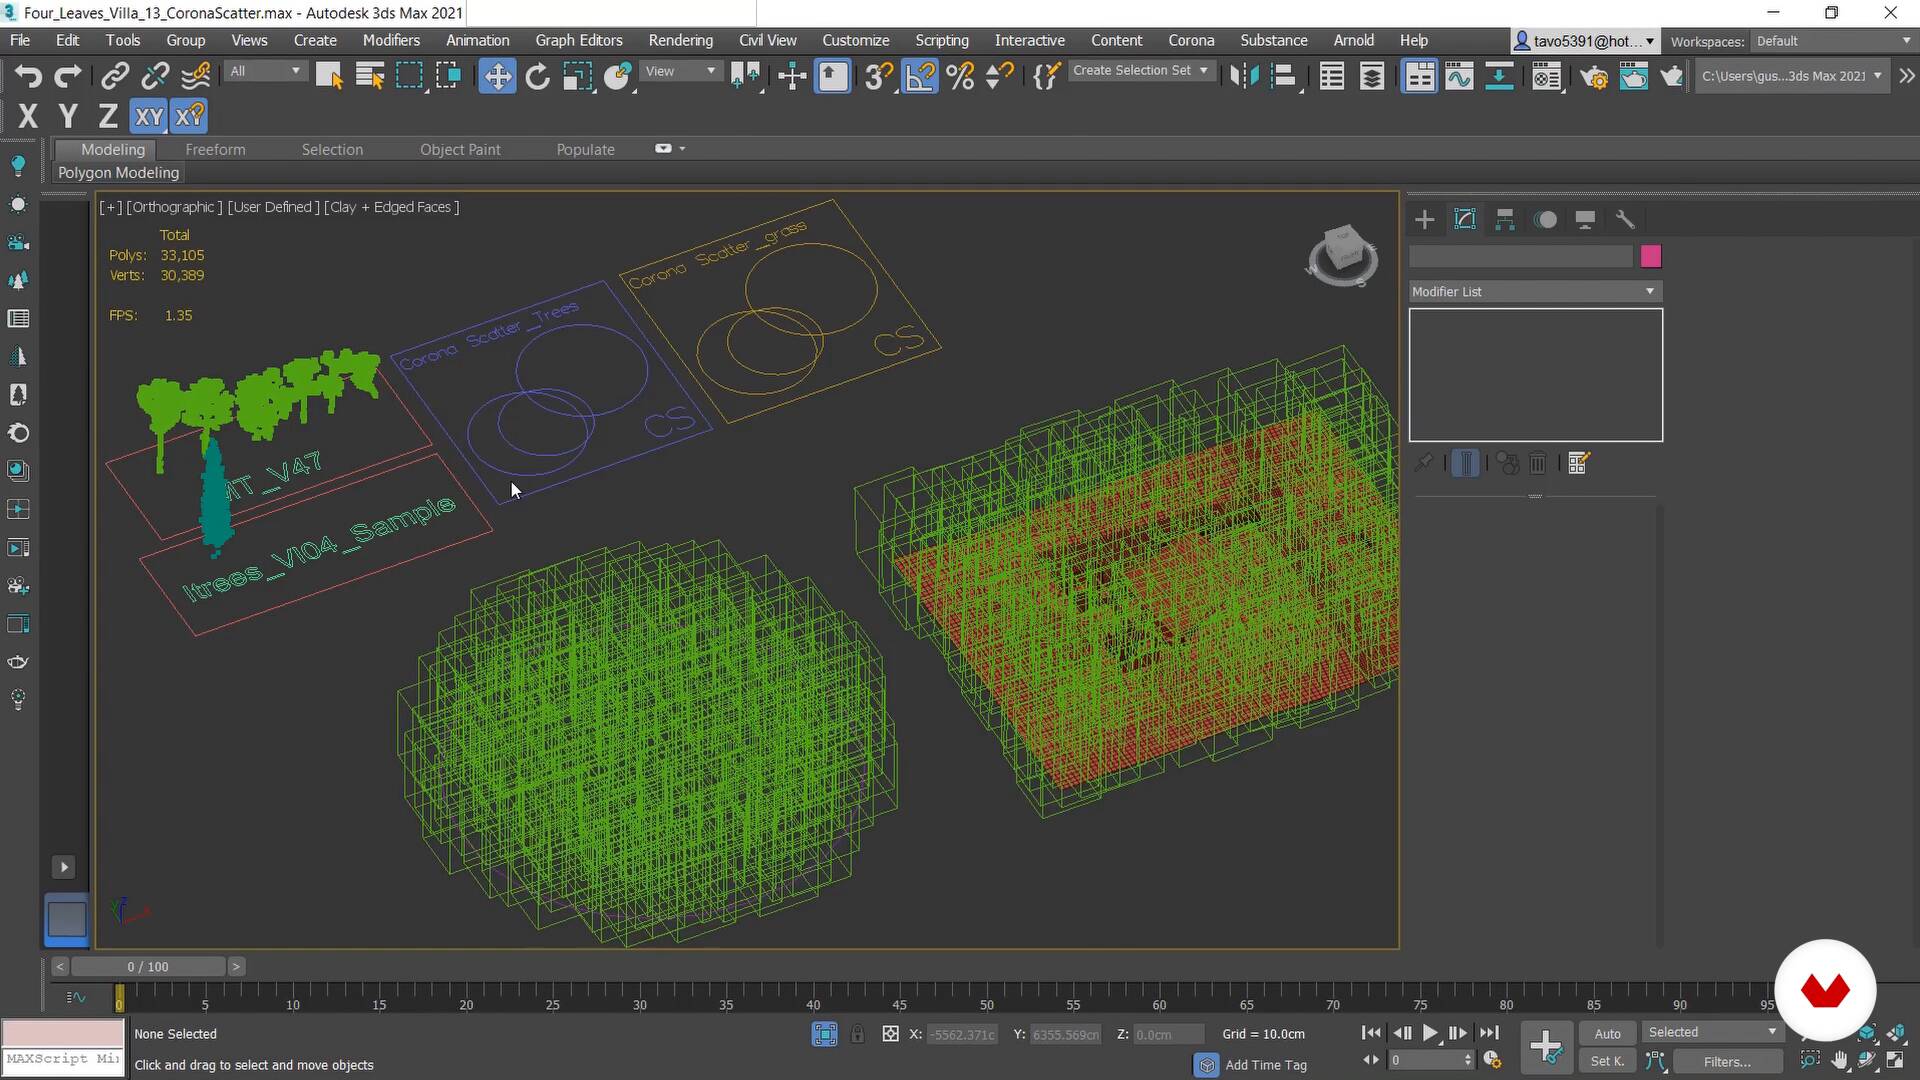Open Select by Name list tool
Viewport: 1920px width, 1080px height.
pos(370,76)
